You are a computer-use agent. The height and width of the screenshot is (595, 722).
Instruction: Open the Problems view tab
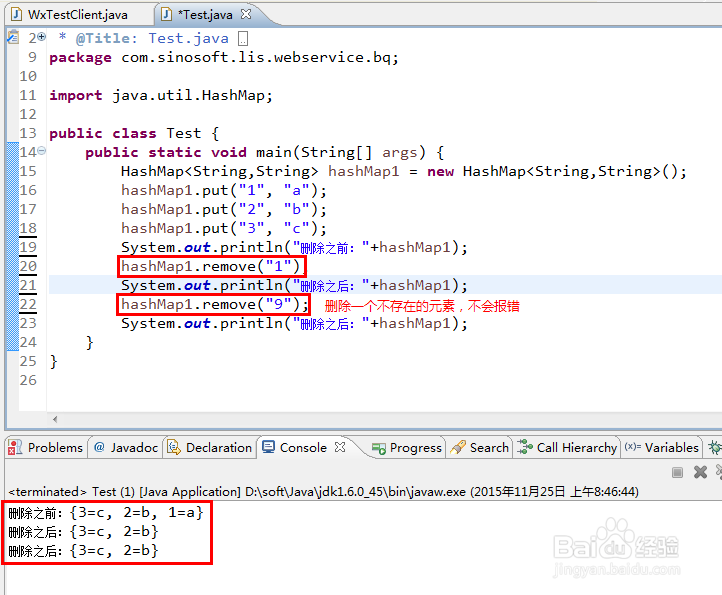(x=46, y=447)
